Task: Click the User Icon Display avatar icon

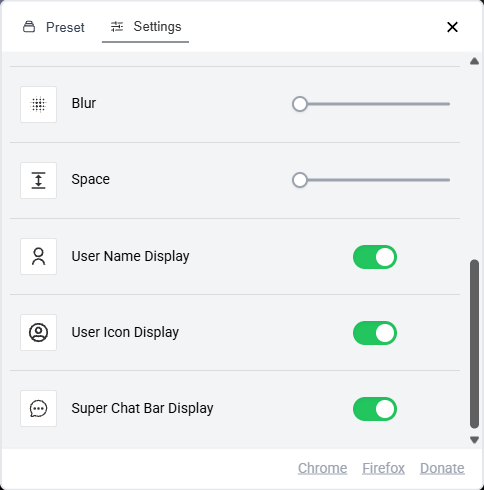Action: (38, 332)
